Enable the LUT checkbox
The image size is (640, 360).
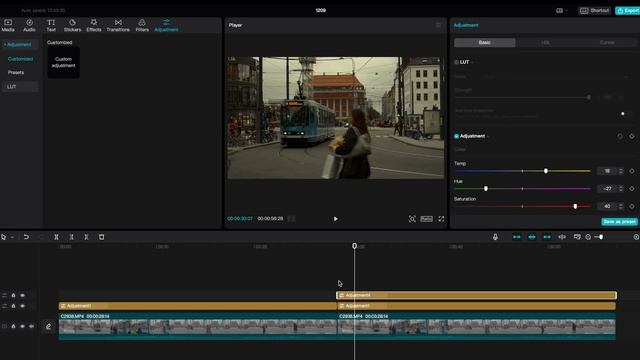456,62
